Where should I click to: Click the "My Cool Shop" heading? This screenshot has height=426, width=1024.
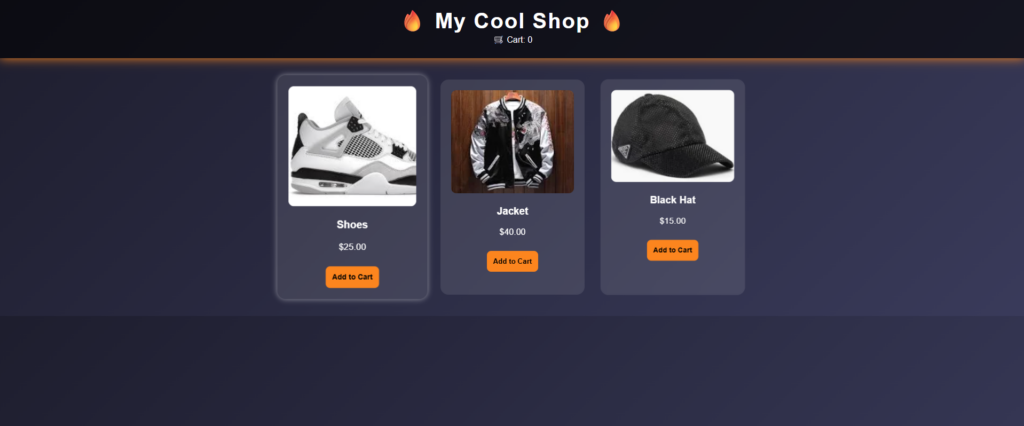(x=512, y=21)
